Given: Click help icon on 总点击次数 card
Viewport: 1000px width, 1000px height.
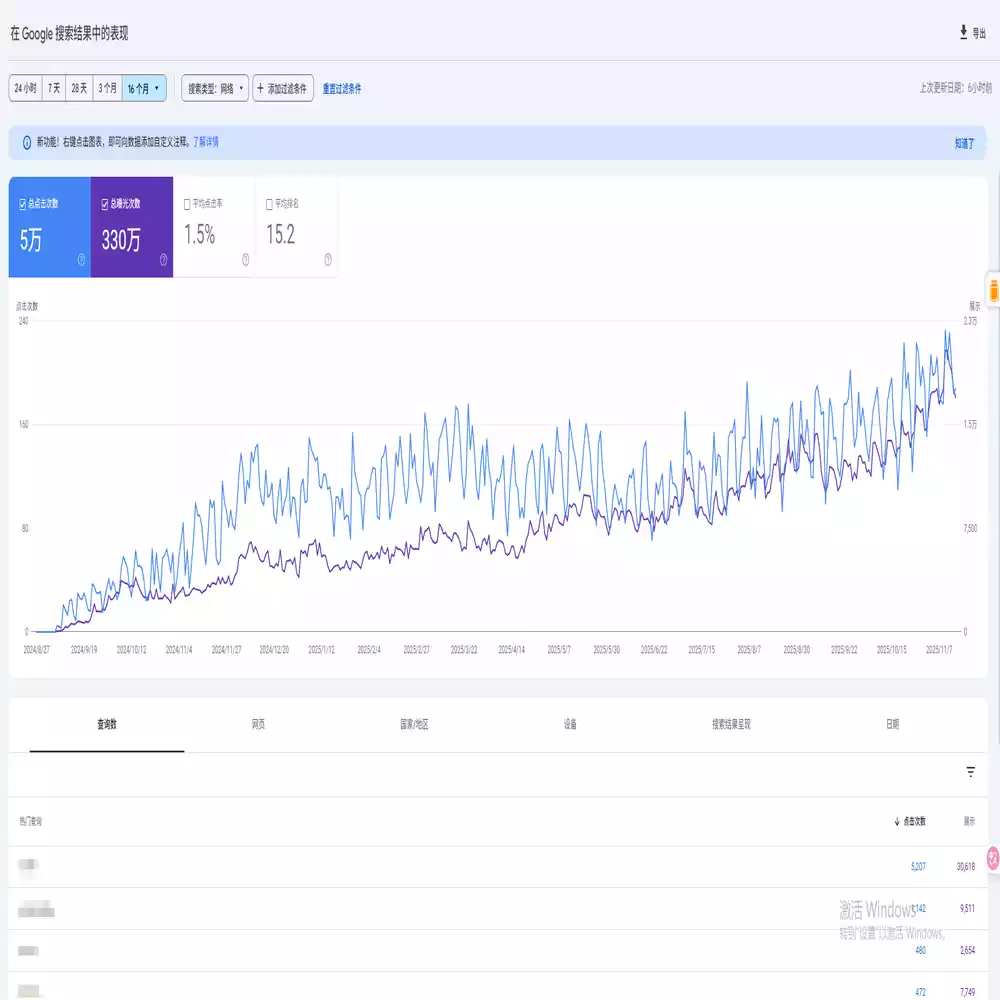Looking at the screenshot, I should pyautogui.click(x=81, y=260).
